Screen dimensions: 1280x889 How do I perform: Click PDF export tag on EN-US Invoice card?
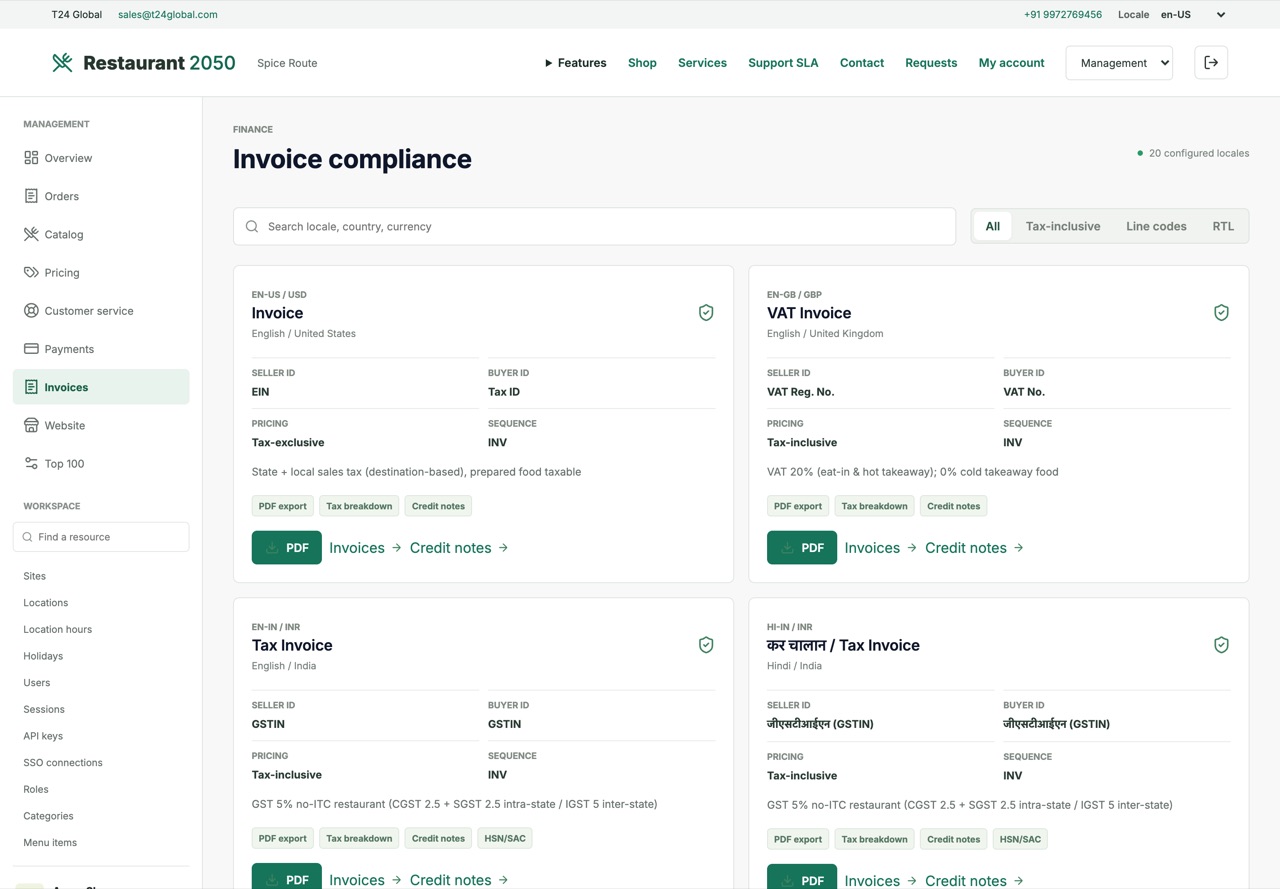[x=283, y=506]
